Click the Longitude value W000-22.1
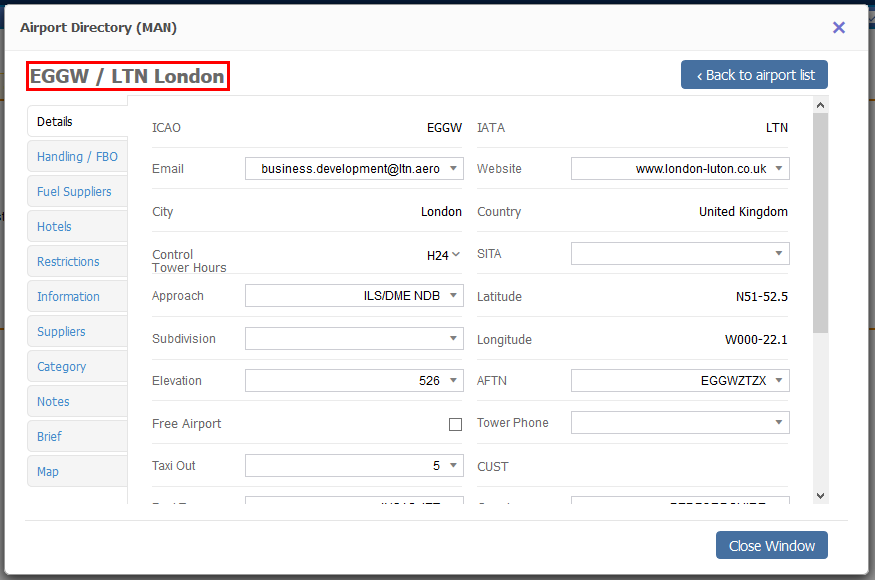The width and height of the screenshot is (875, 580). pyautogui.click(x=756, y=339)
